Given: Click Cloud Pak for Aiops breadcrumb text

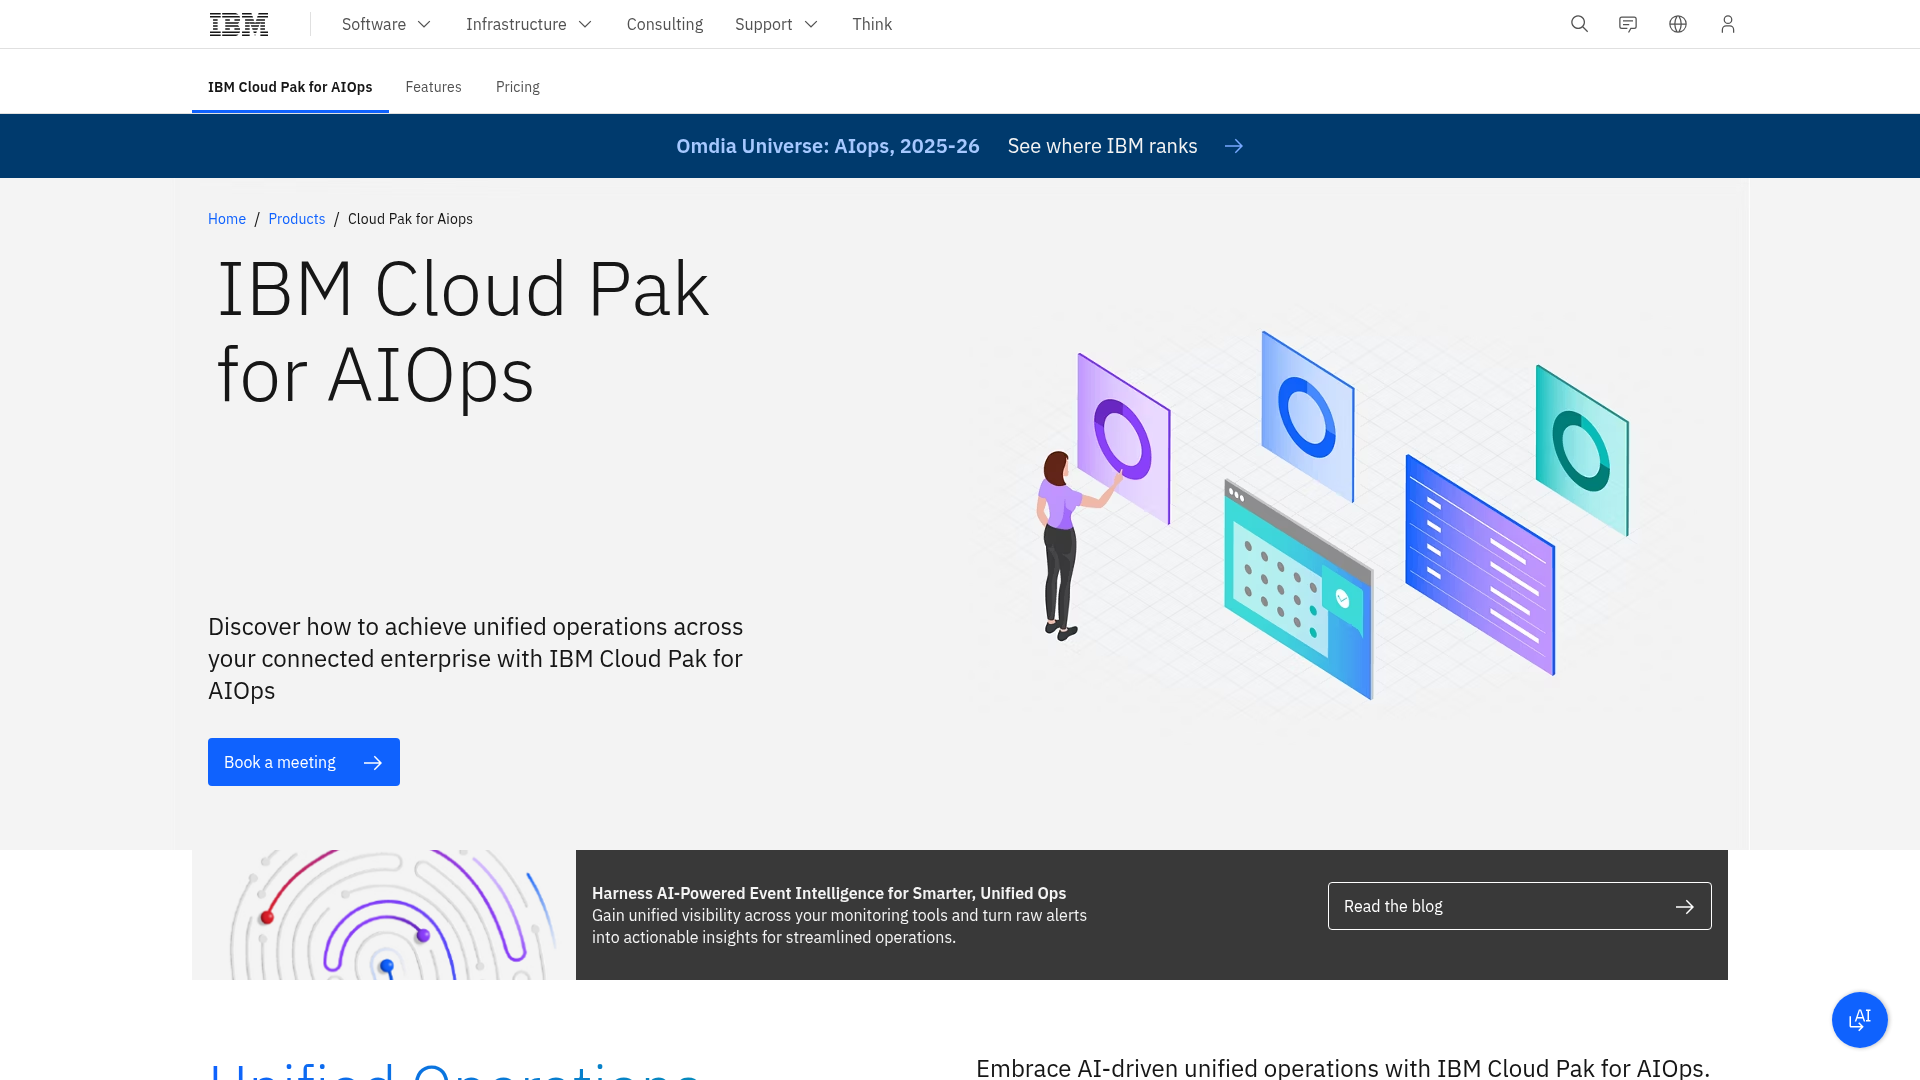Looking at the screenshot, I should (x=410, y=219).
